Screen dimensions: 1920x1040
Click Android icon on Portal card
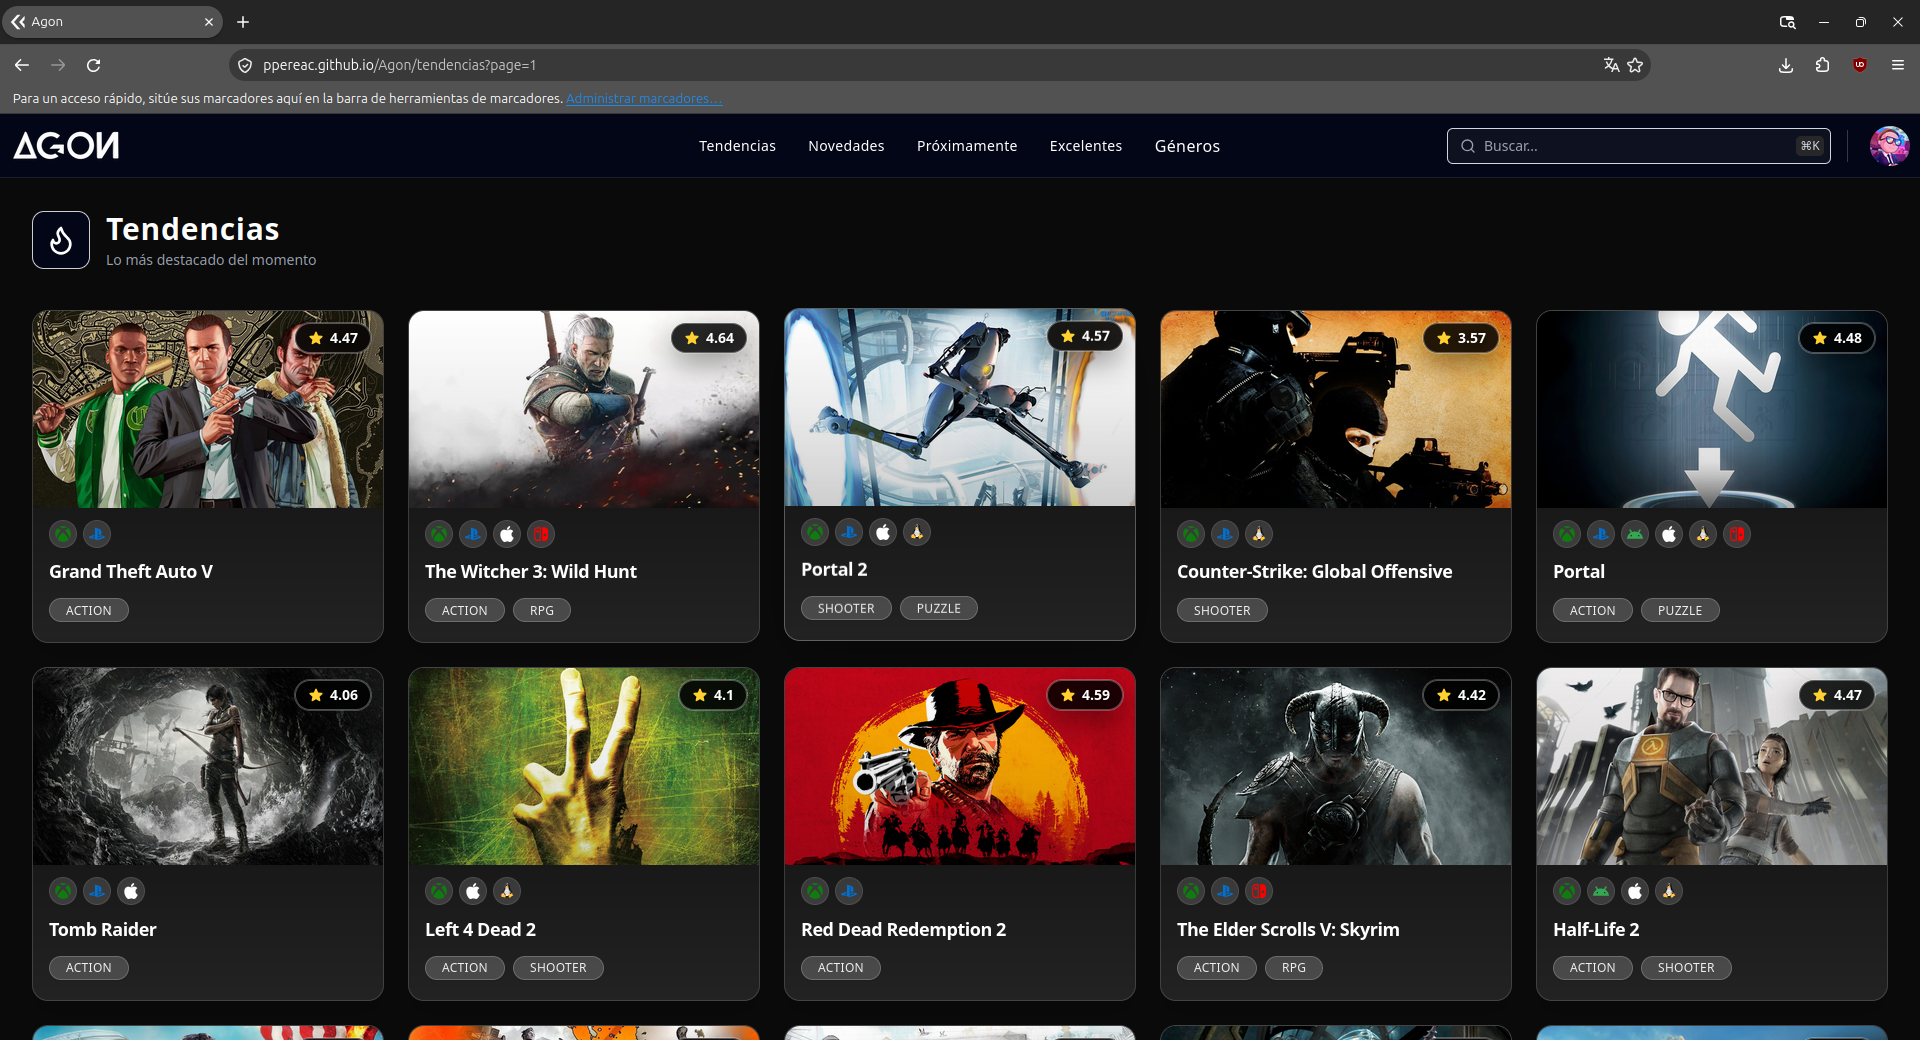pyautogui.click(x=1635, y=534)
